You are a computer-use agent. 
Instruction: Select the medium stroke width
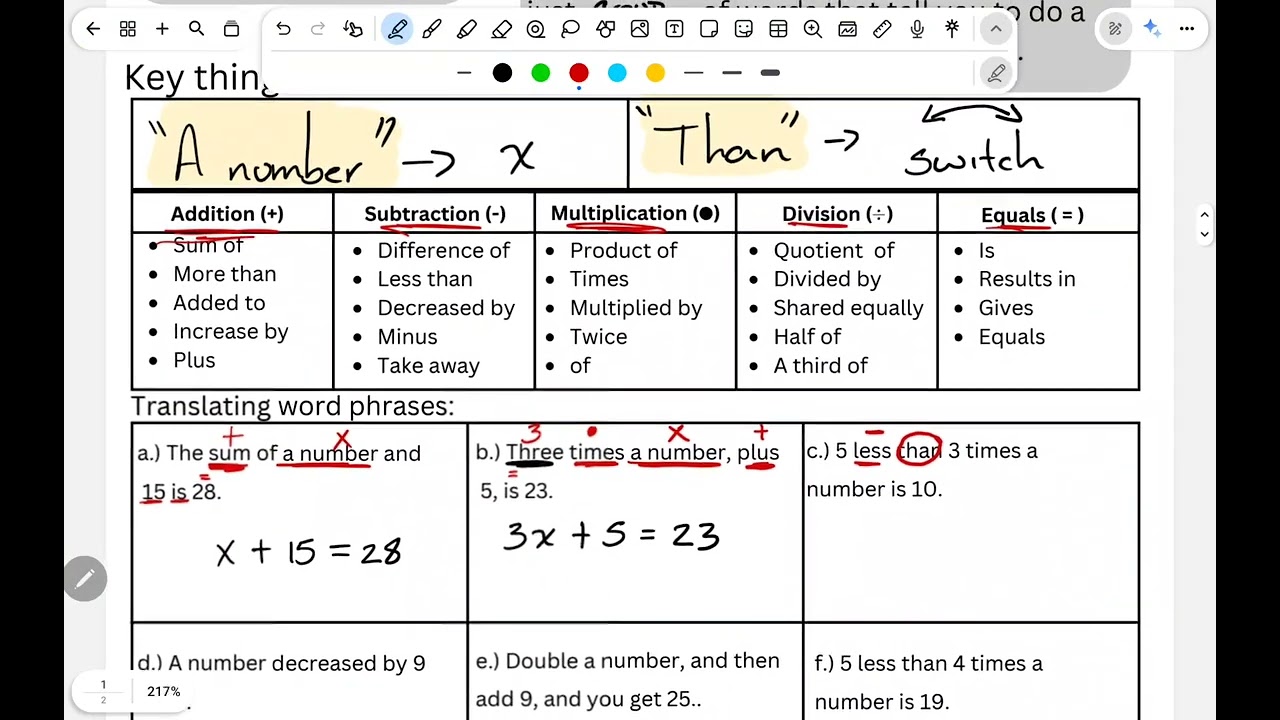pos(732,73)
